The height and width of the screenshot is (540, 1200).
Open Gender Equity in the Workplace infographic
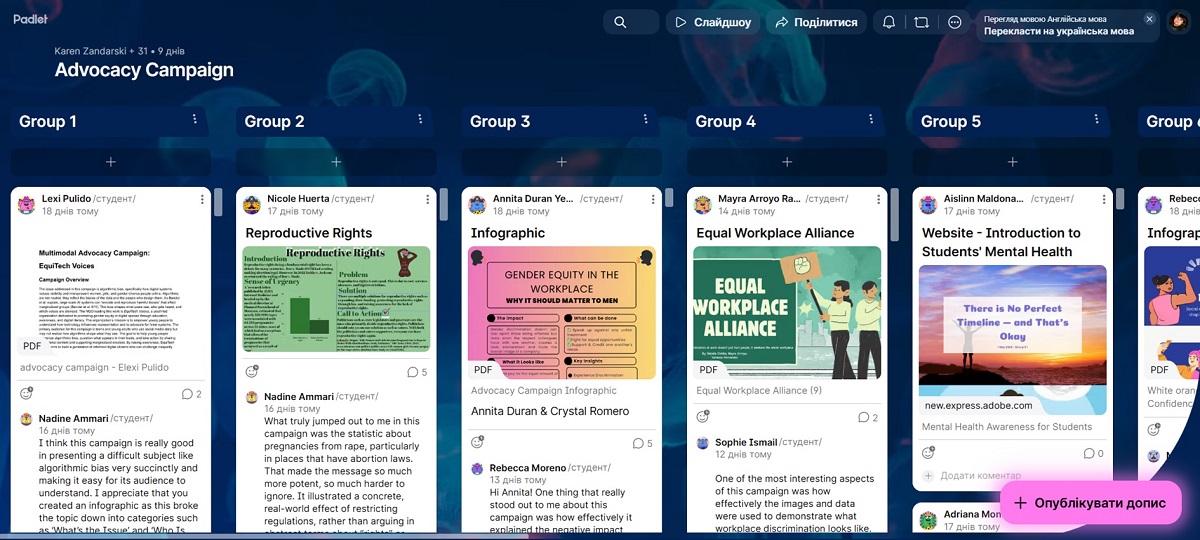tap(562, 312)
